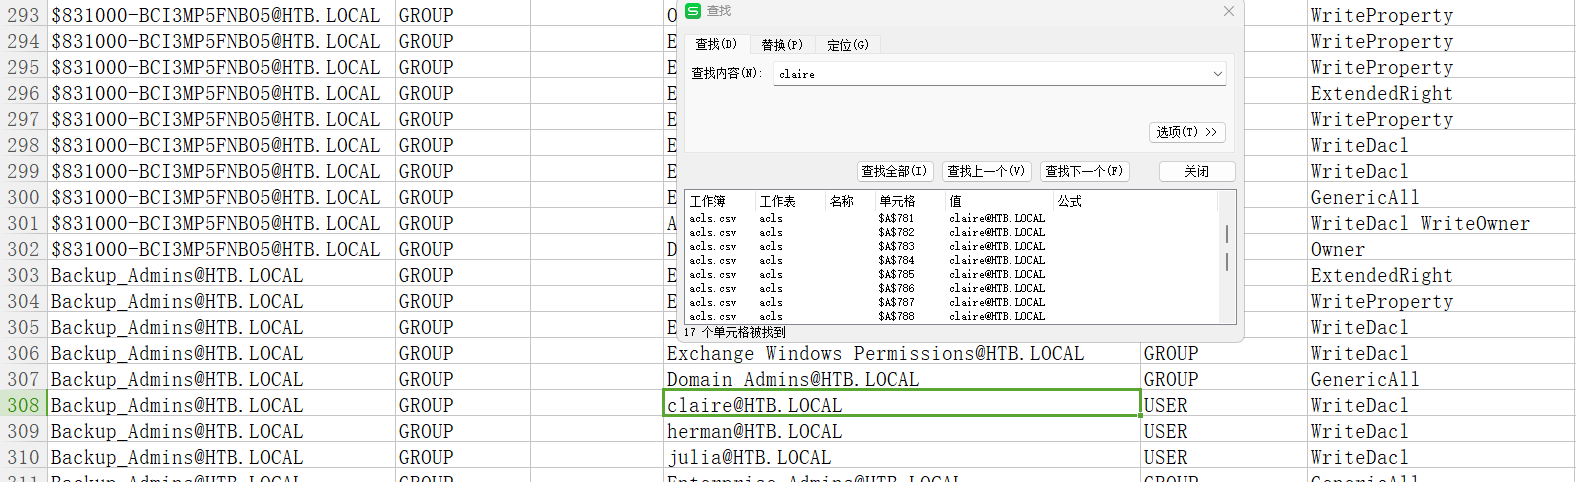Switch to the 定位(G) go-to tab
This screenshot has height=482, width=1576.
coord(847,45)
